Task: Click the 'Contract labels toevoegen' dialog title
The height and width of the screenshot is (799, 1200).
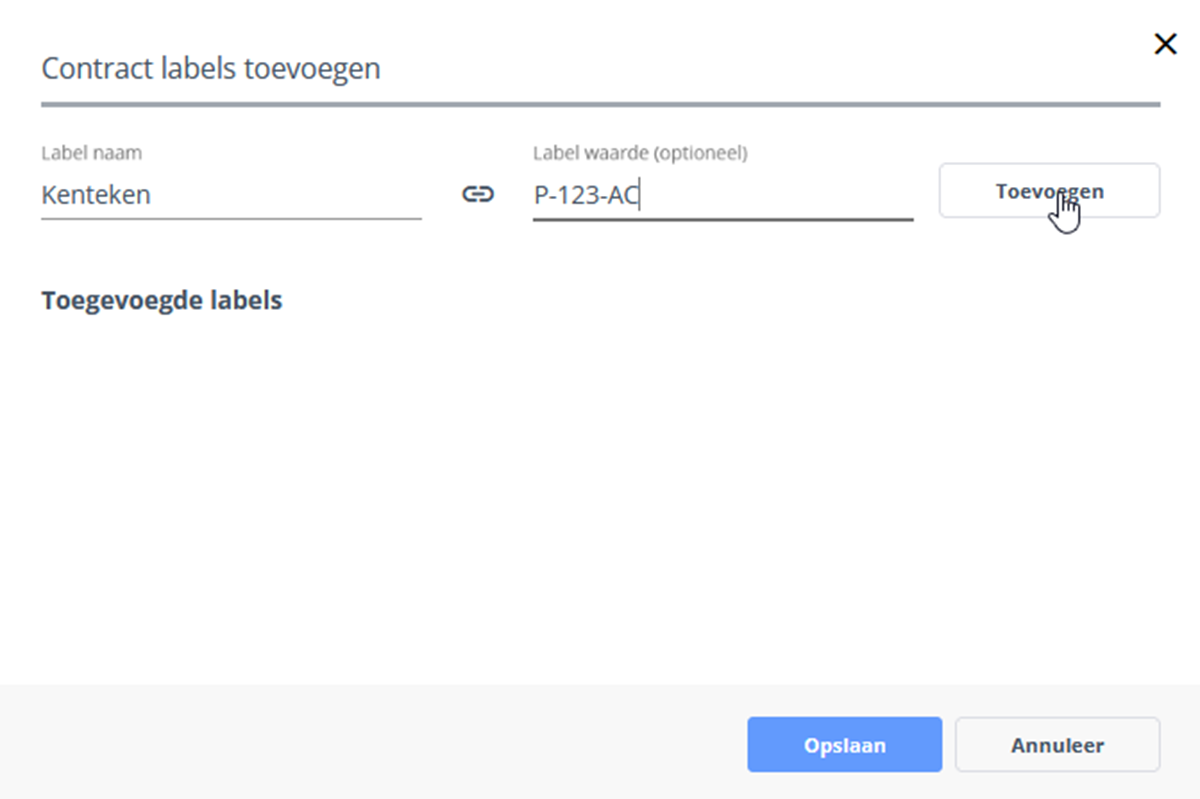Action: 210,69
